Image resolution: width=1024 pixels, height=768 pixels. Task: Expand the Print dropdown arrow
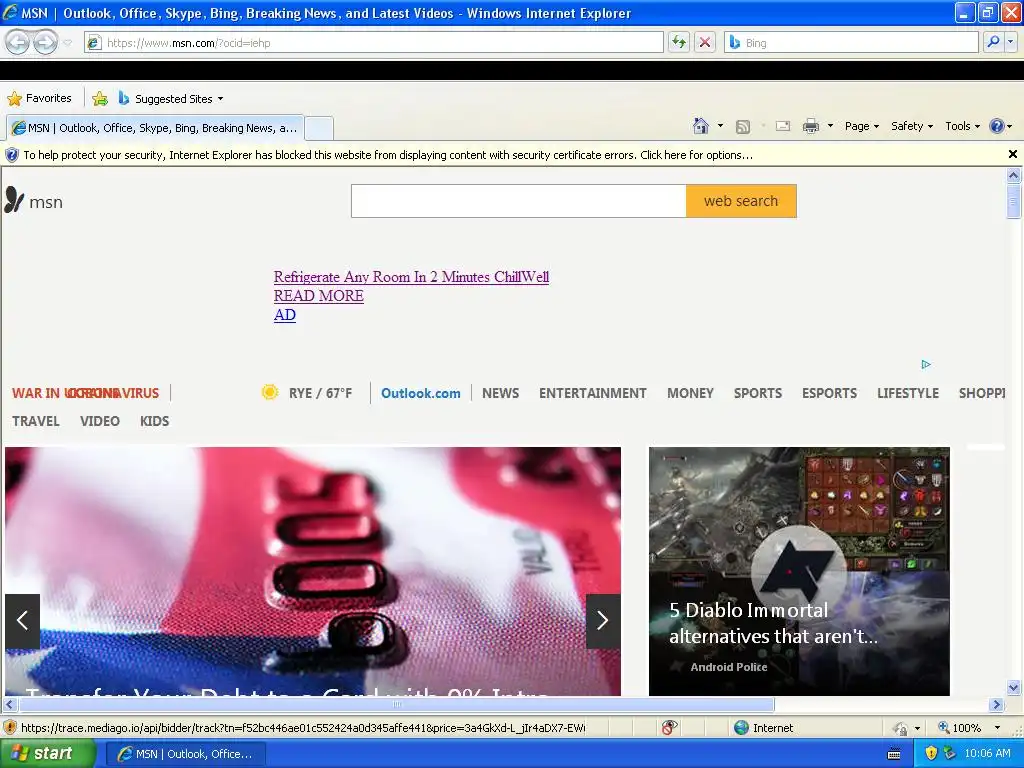830,126
